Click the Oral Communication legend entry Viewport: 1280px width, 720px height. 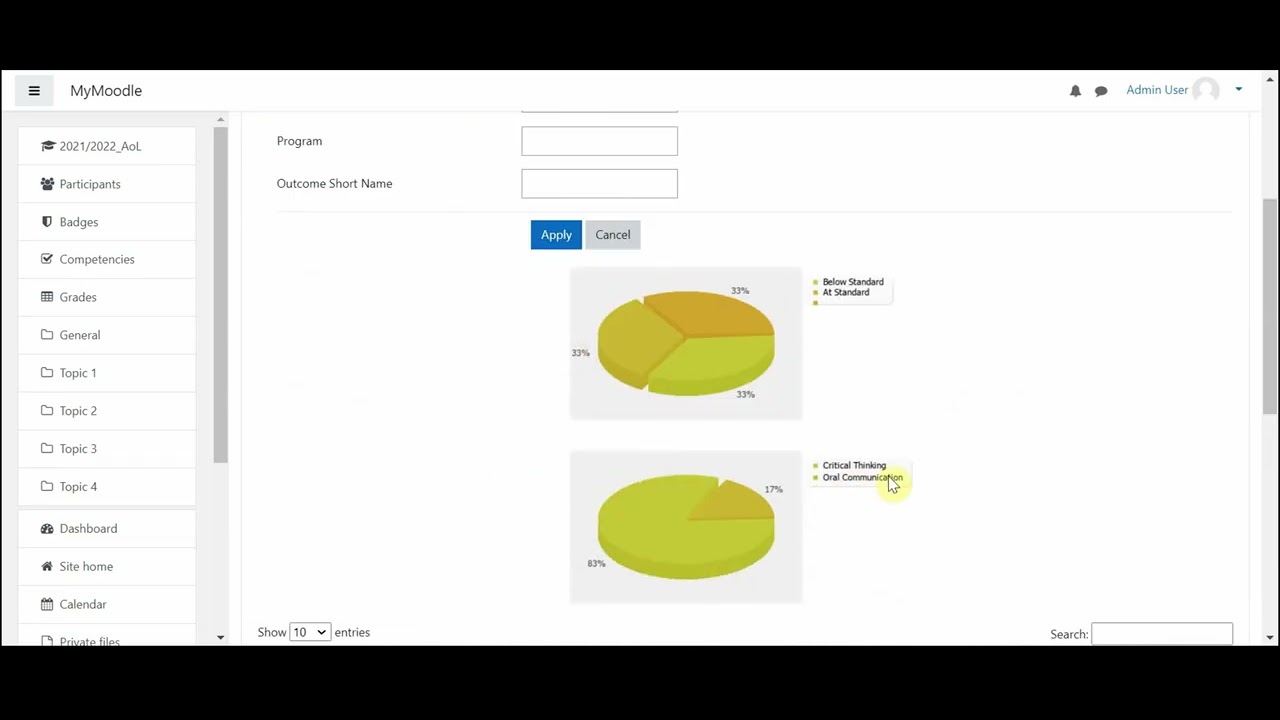[x=861, y=478]
